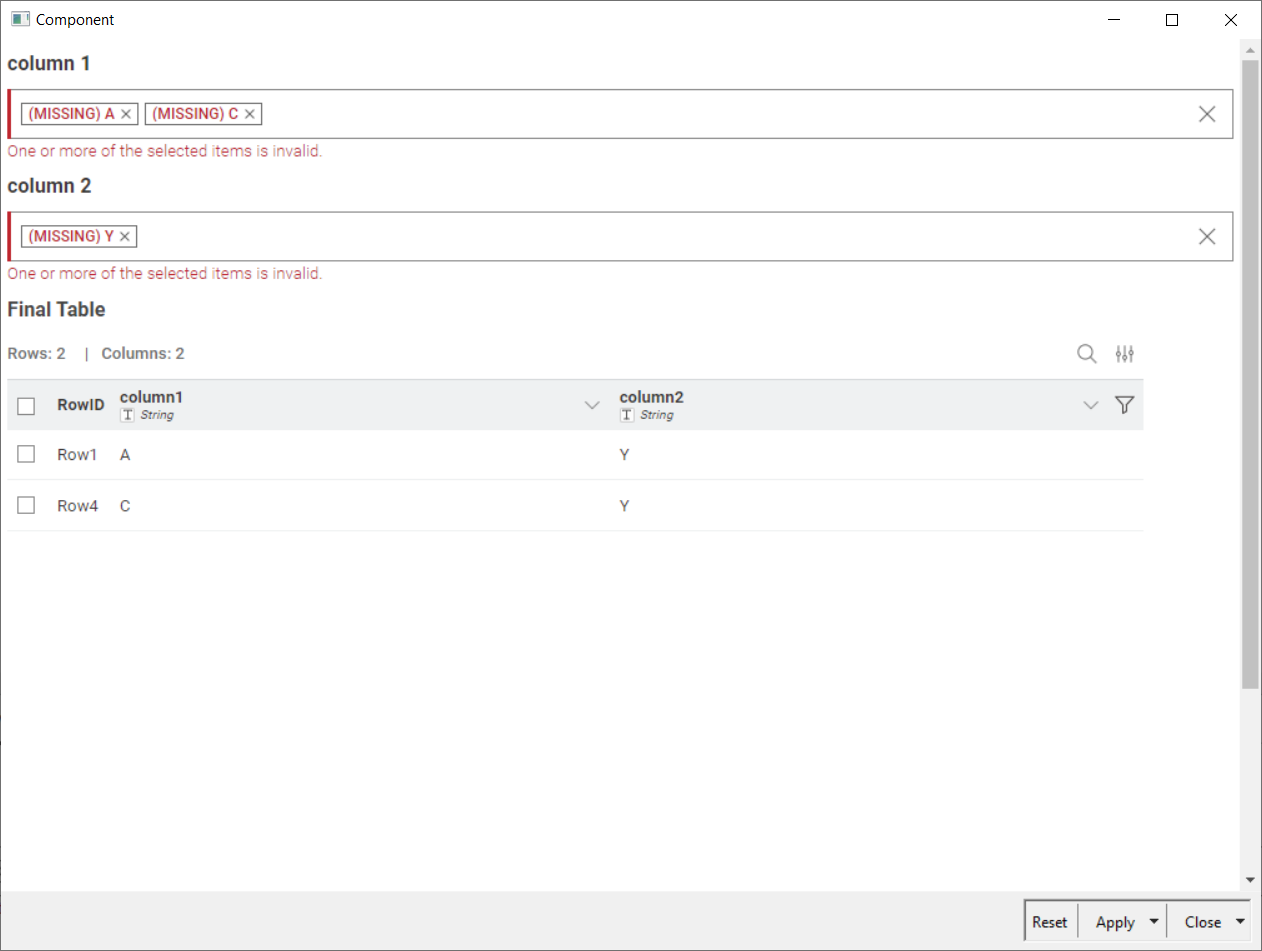Select the Row1 checkbox
This screenshot has height=951, width=1262.
point(26,454)
